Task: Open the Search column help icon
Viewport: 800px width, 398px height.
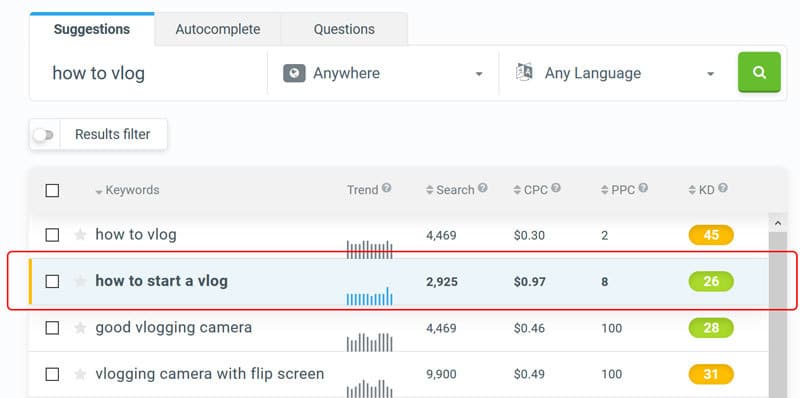Action: tap(483, 188)
